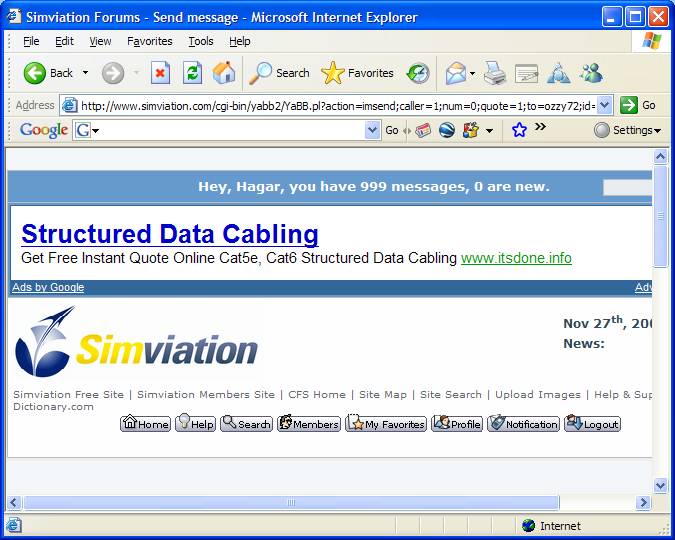Click the forum Notification button
The width and height of the screenshot is (675, 540).
(x=523, y=424)
